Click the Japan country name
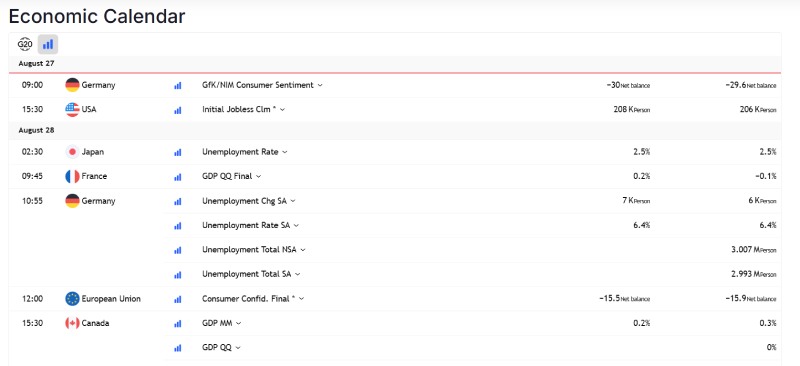800x366 pixels. [x=92, y=152]
